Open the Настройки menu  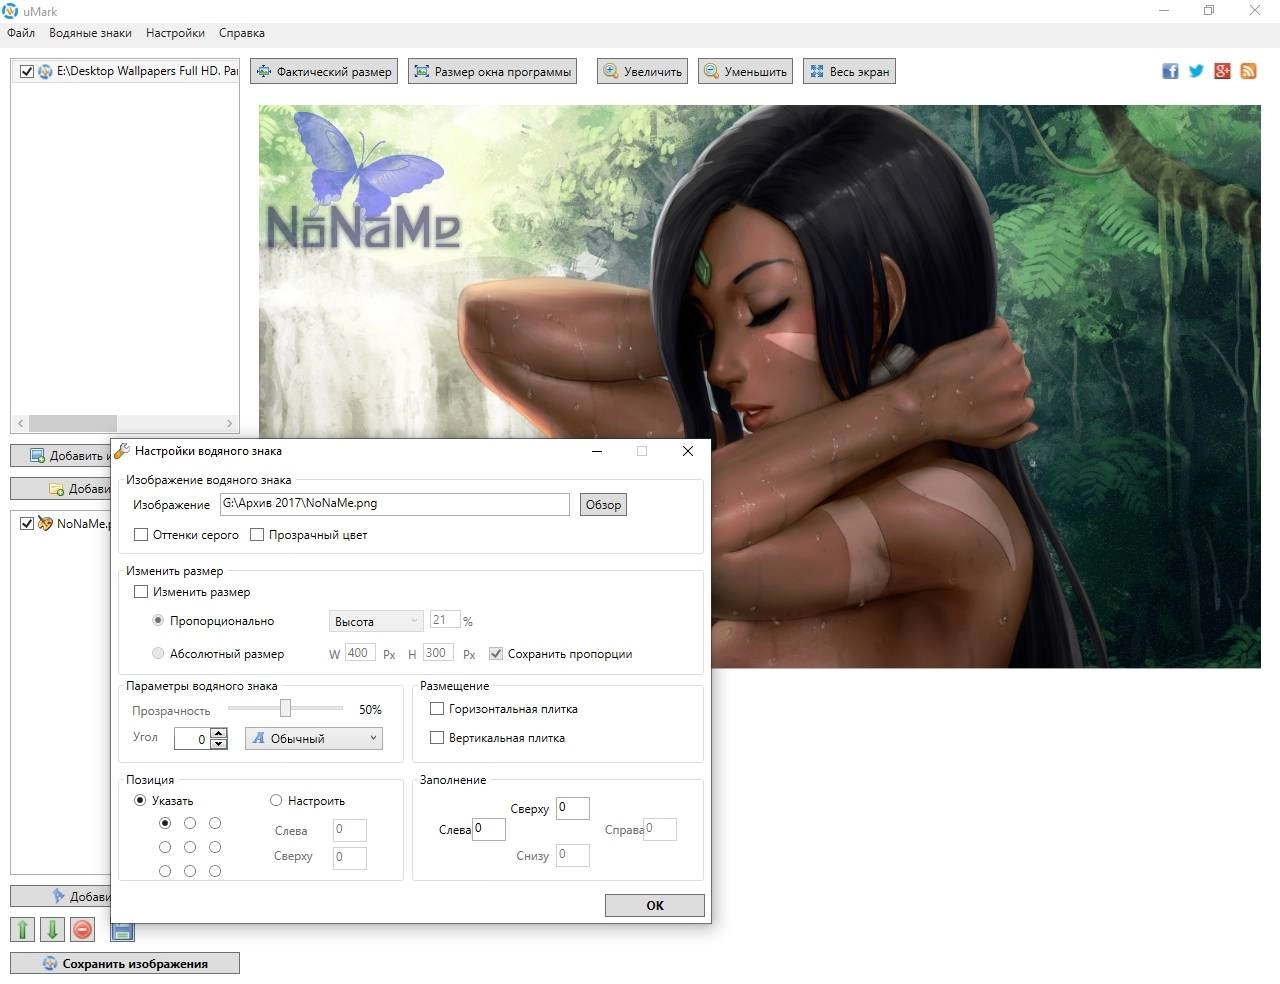175,33
